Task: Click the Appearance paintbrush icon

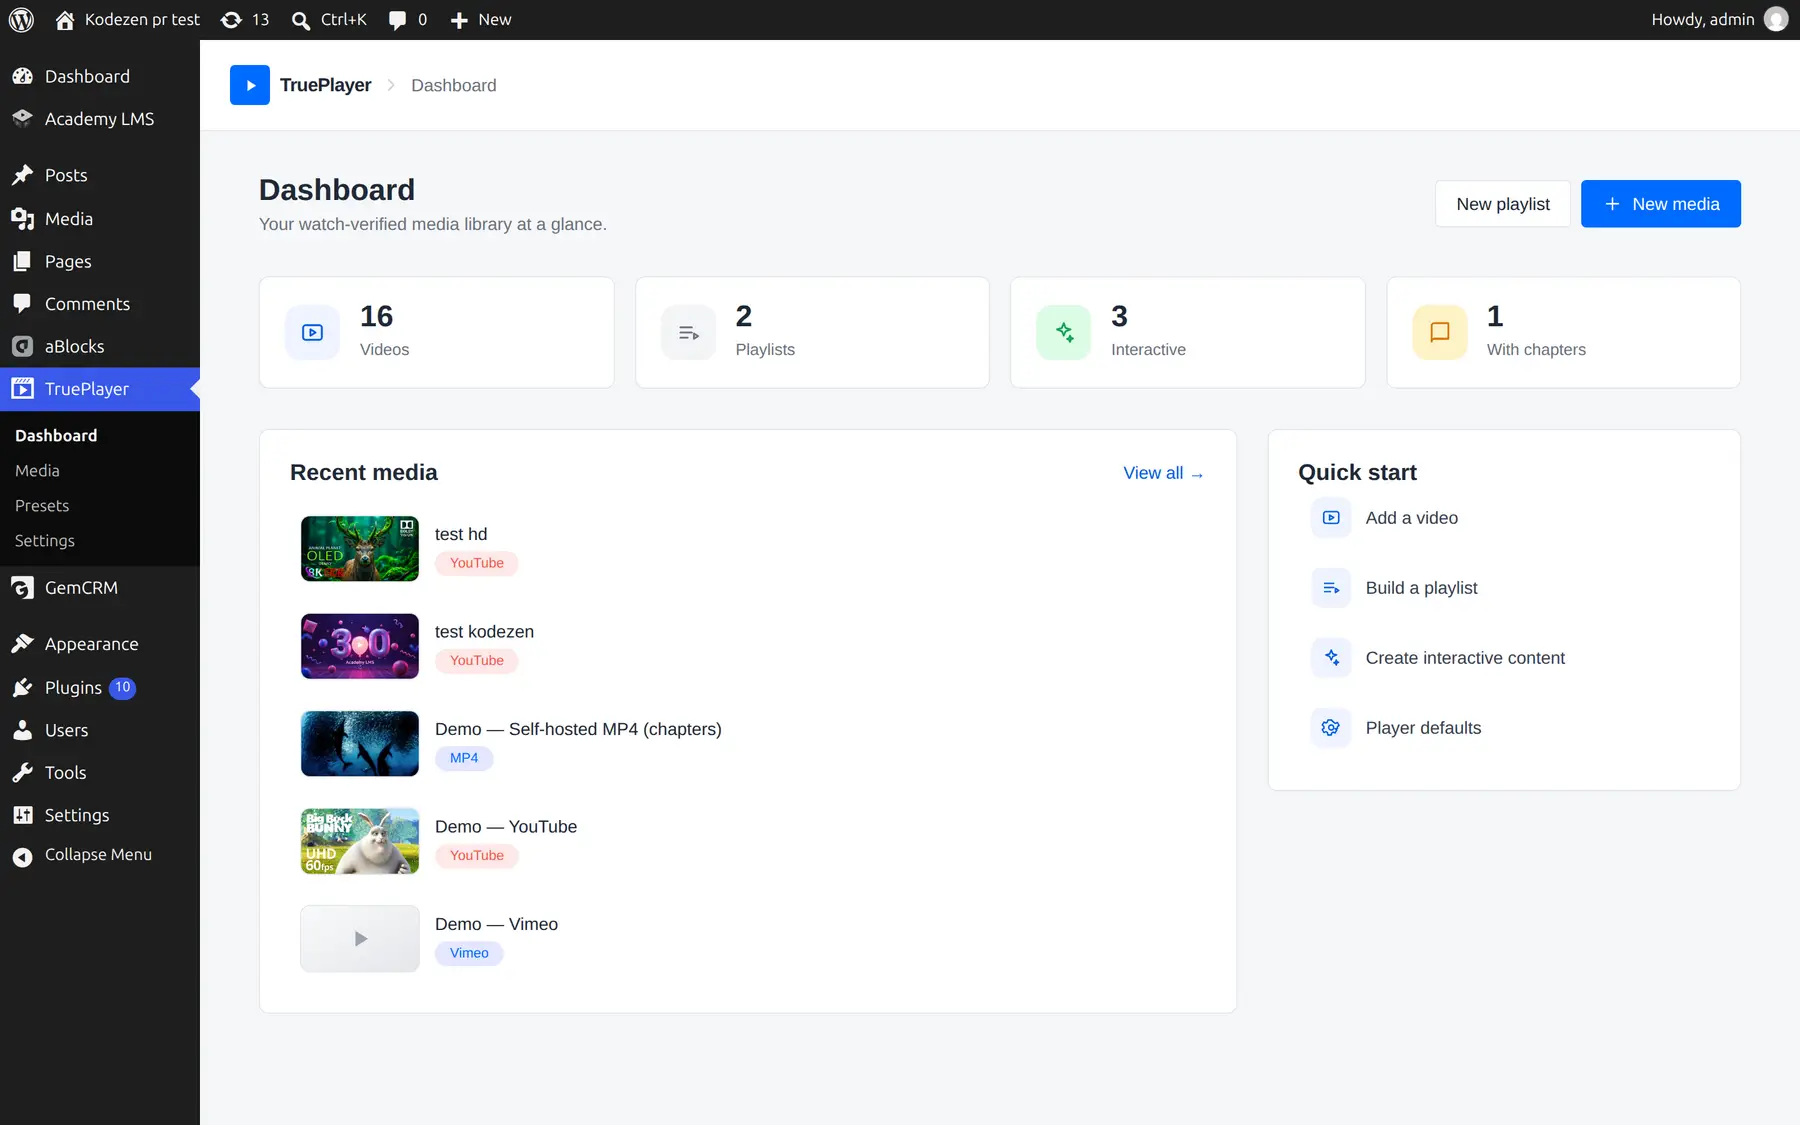Action: 22,644
